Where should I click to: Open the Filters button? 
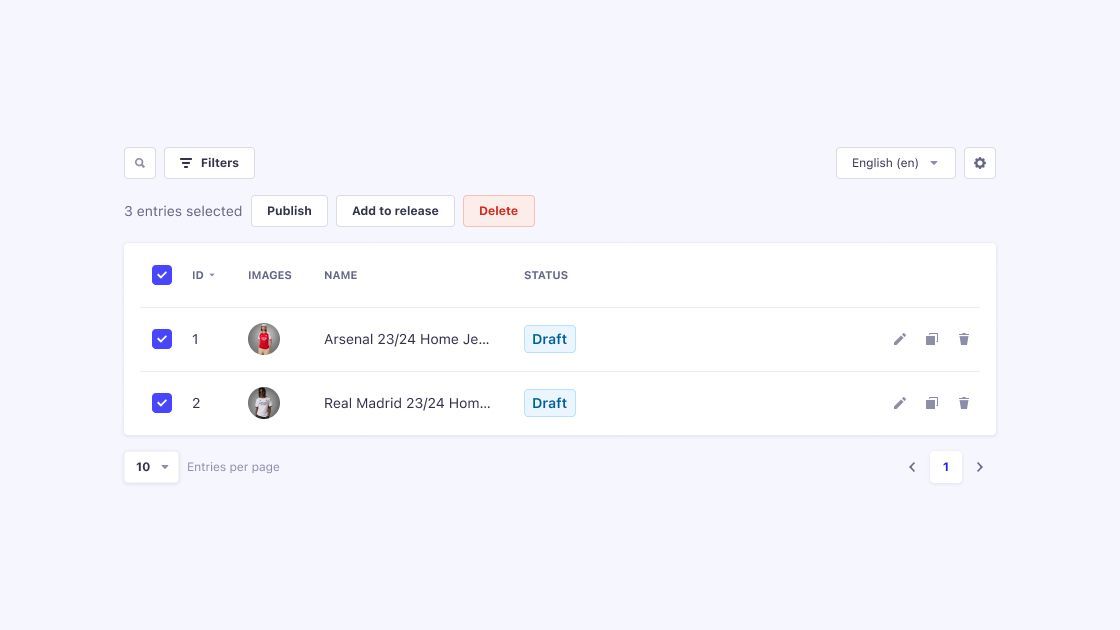point(209,163)
